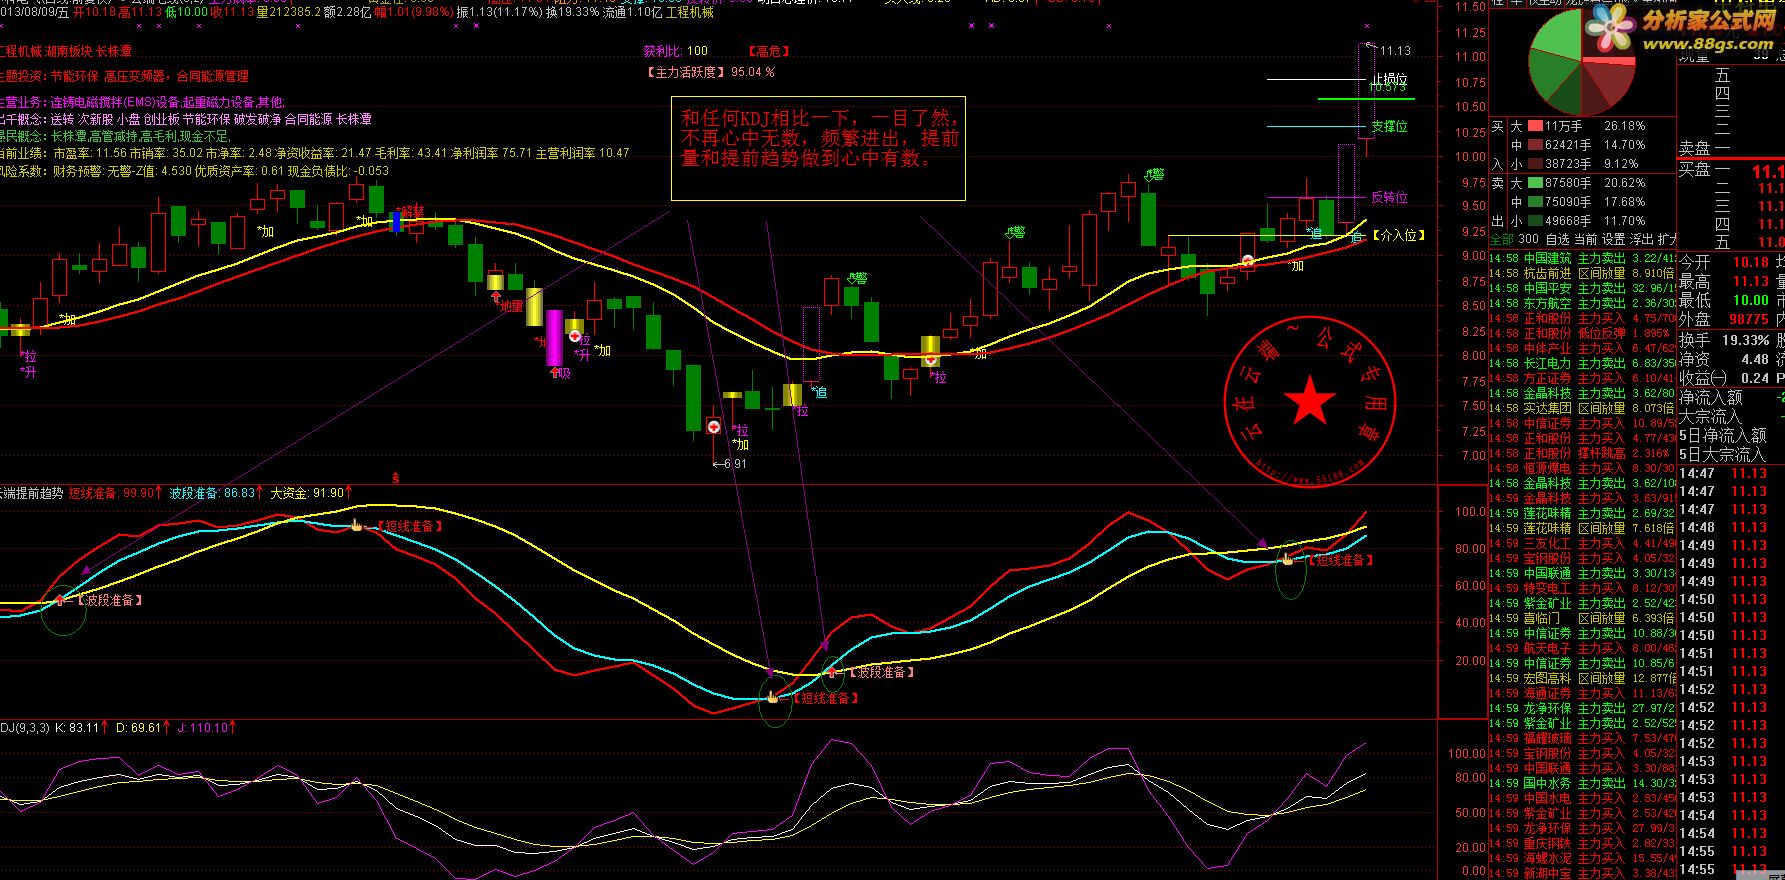This screenshot has height=880, width=1785.
Task: Click the 获利比: 100 readout
Action: tap(675, 51)
